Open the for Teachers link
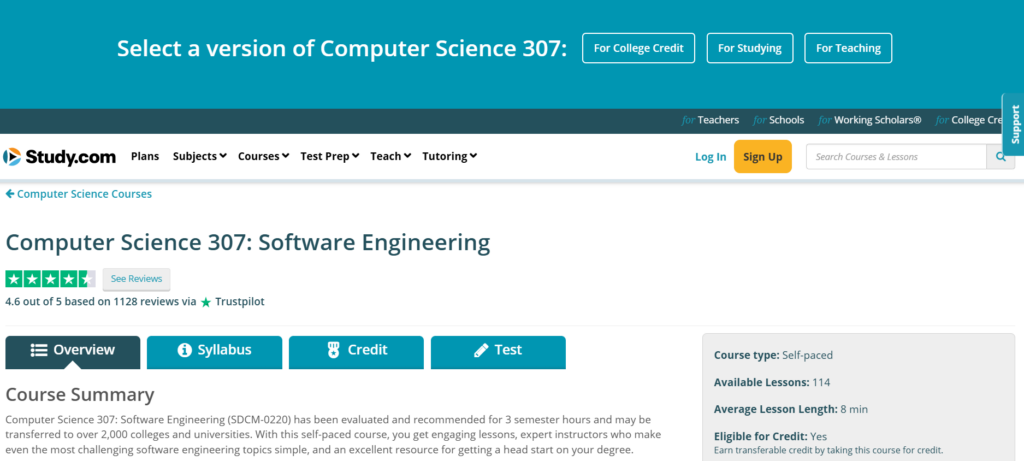1024x461 pixels. point(711,120)
